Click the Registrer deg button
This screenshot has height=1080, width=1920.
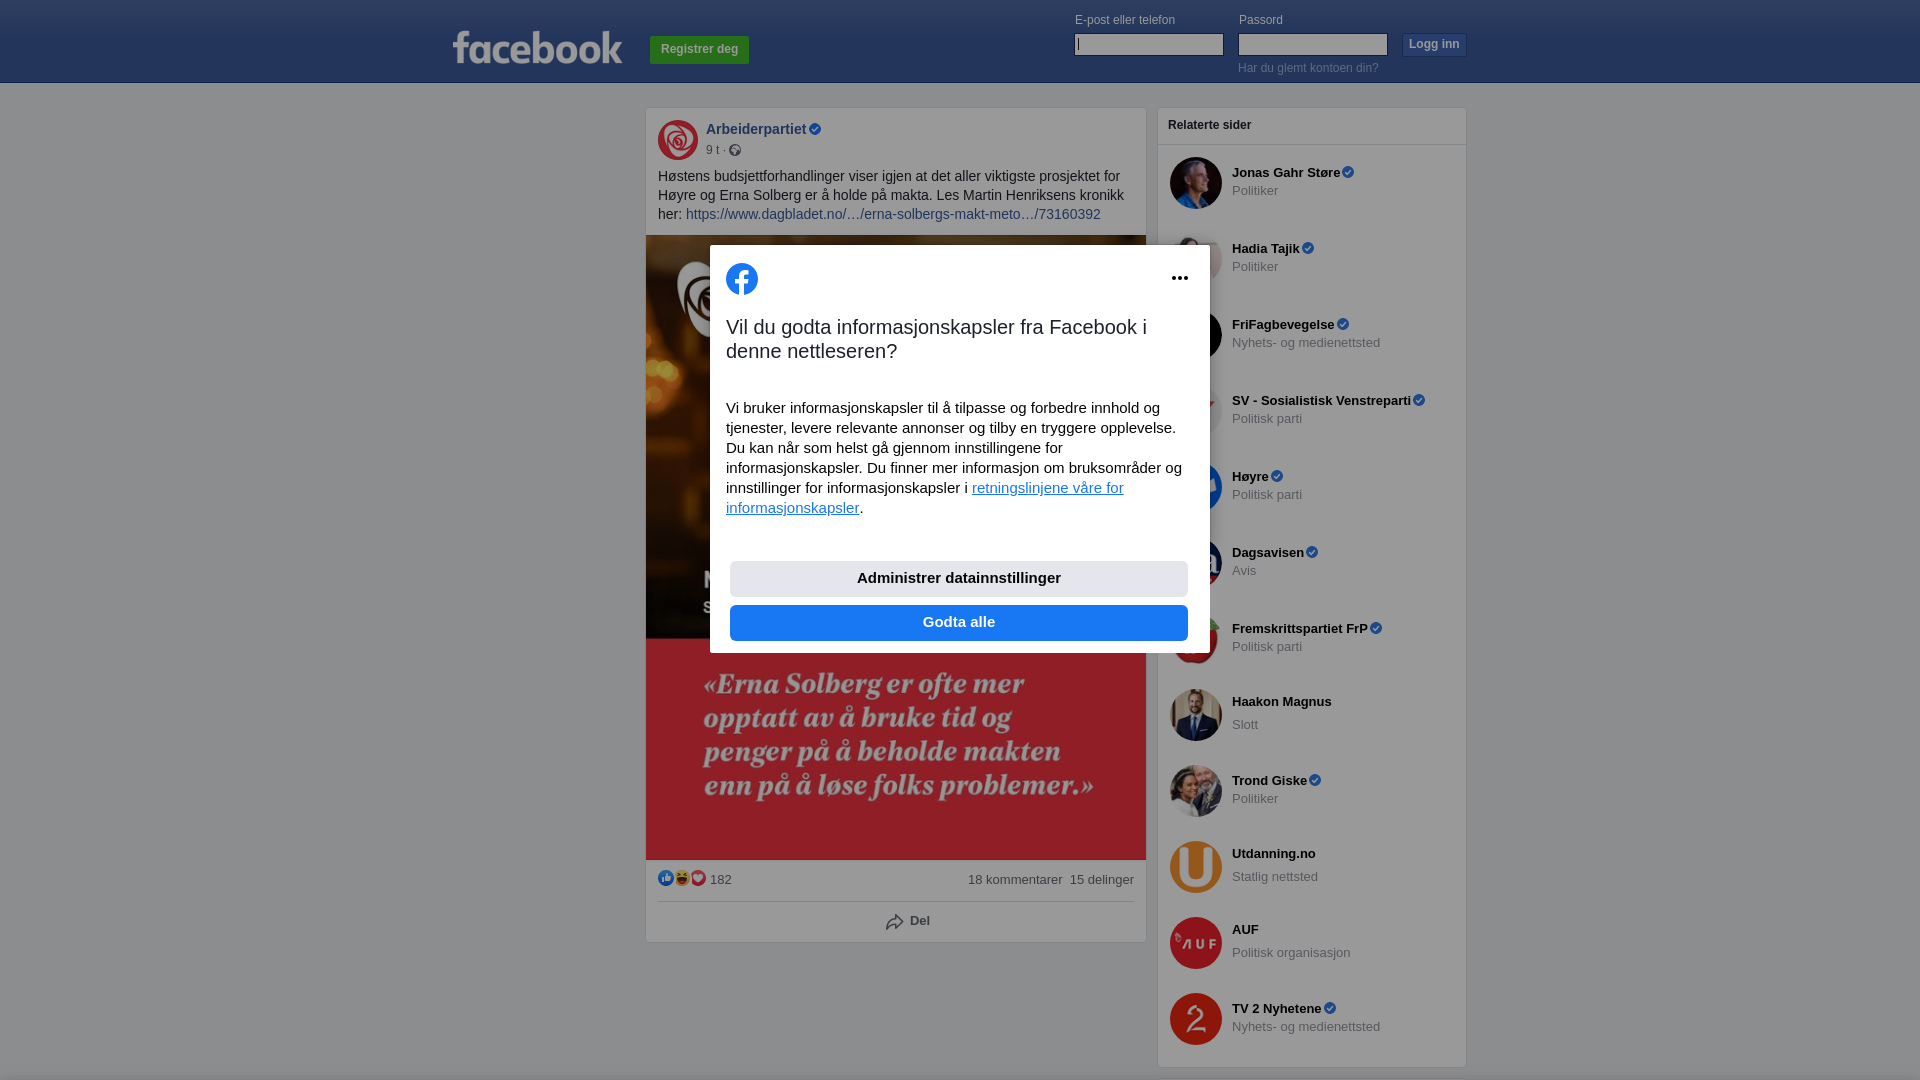click(x=699, y=50)
